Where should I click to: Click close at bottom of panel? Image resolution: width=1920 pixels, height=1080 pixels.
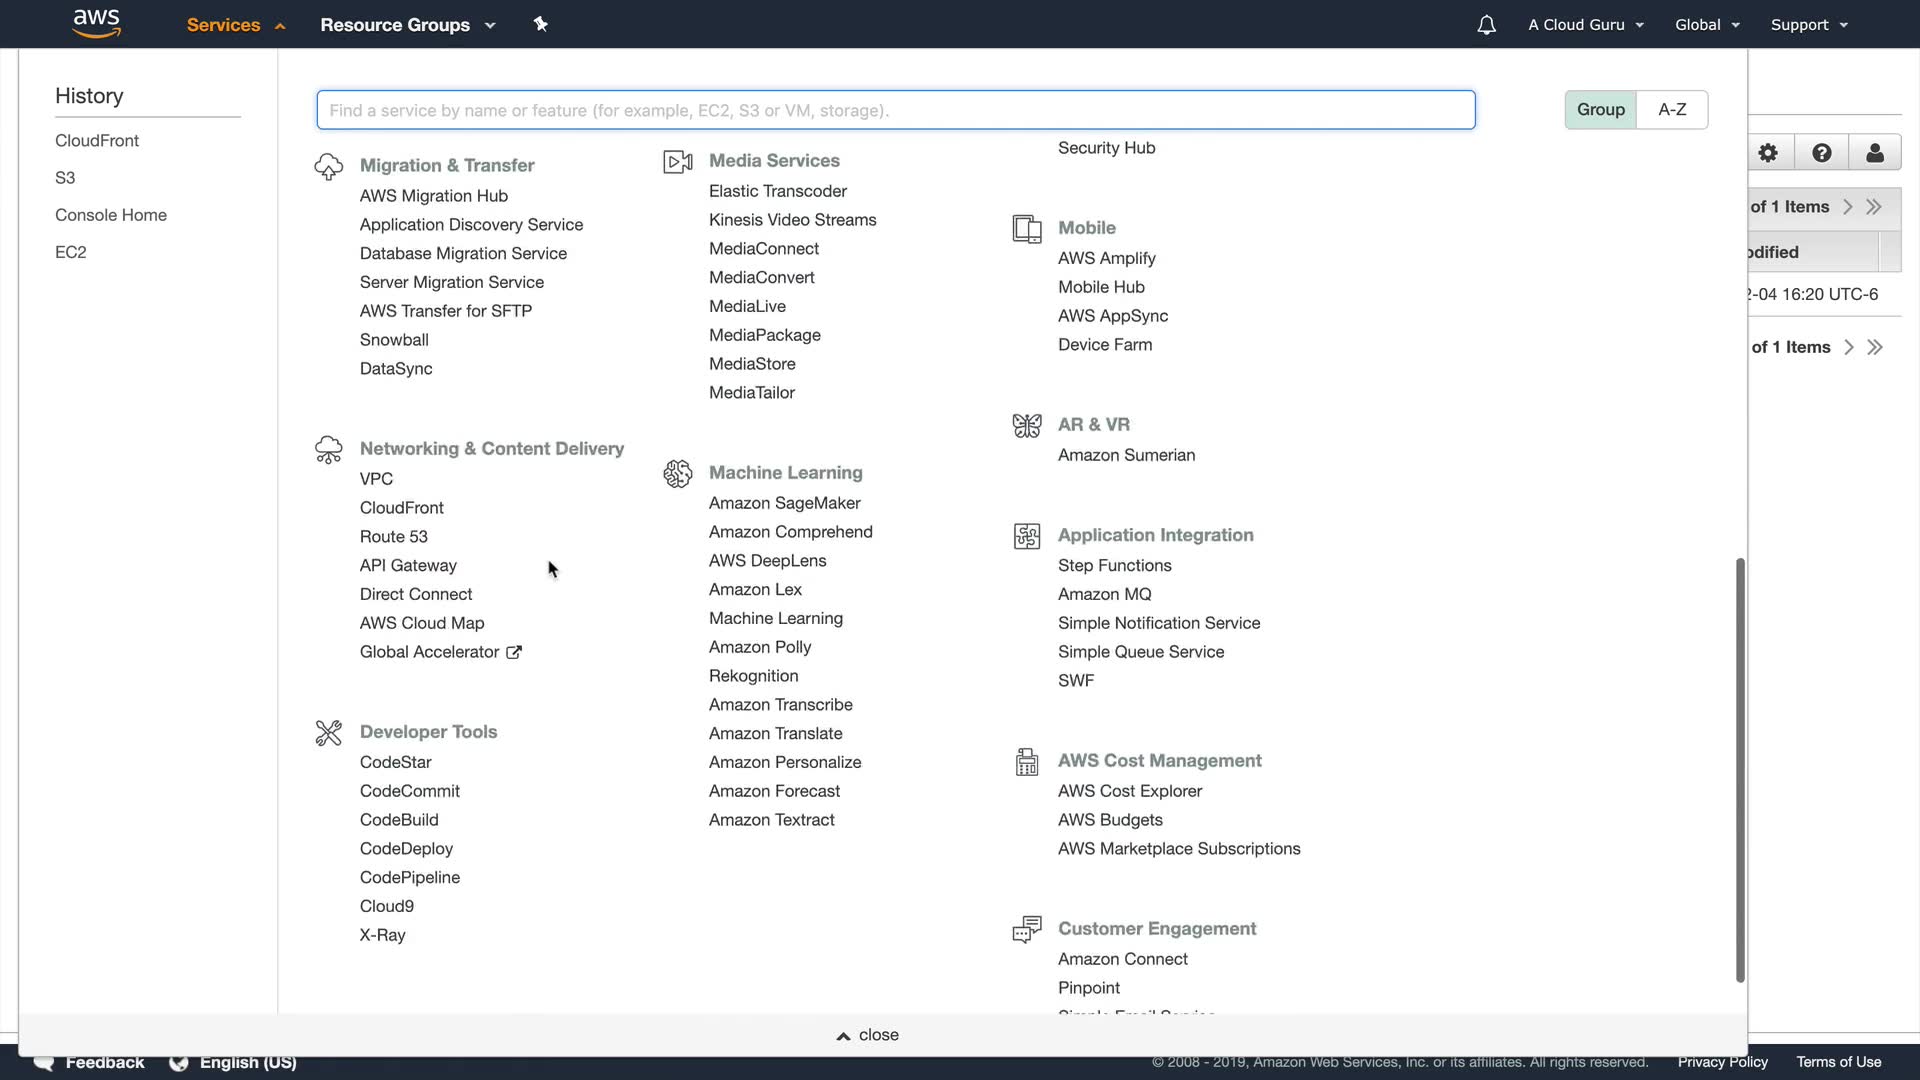point(868,1035)
